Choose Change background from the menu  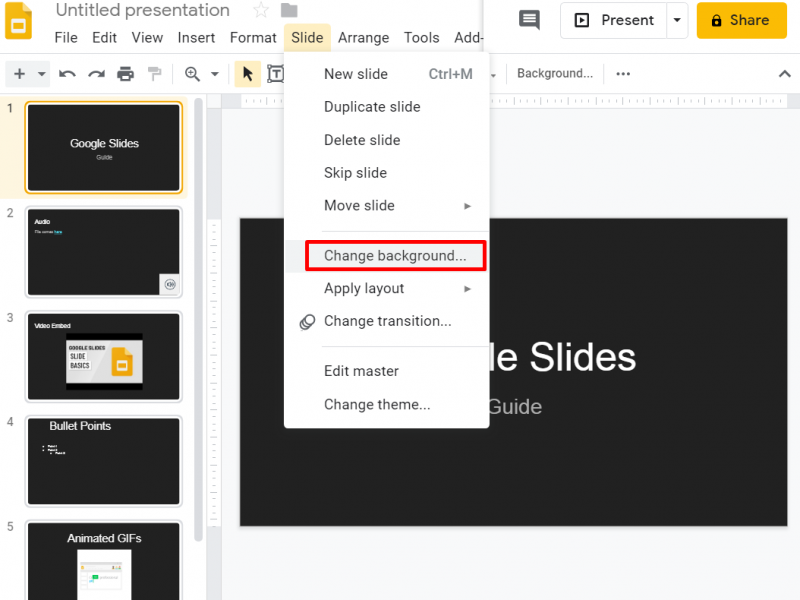(x=395, y=255)
